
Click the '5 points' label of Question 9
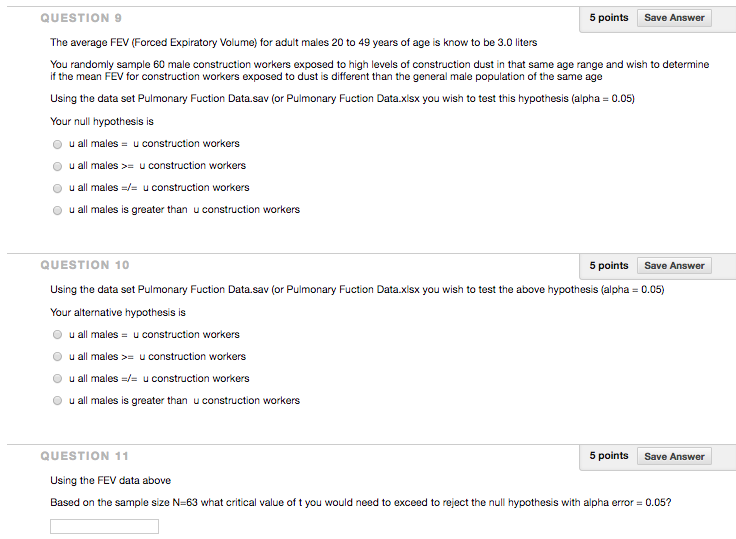coord(609,18)
